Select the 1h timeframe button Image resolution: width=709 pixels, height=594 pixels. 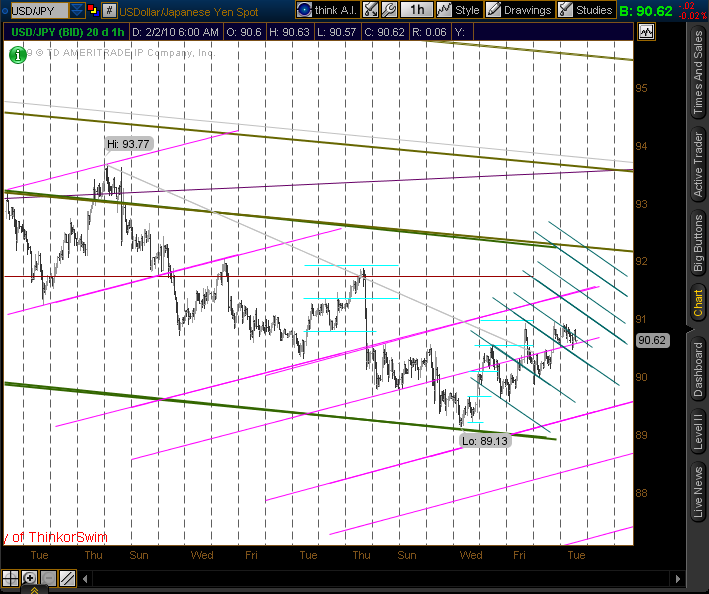(417, 9)
